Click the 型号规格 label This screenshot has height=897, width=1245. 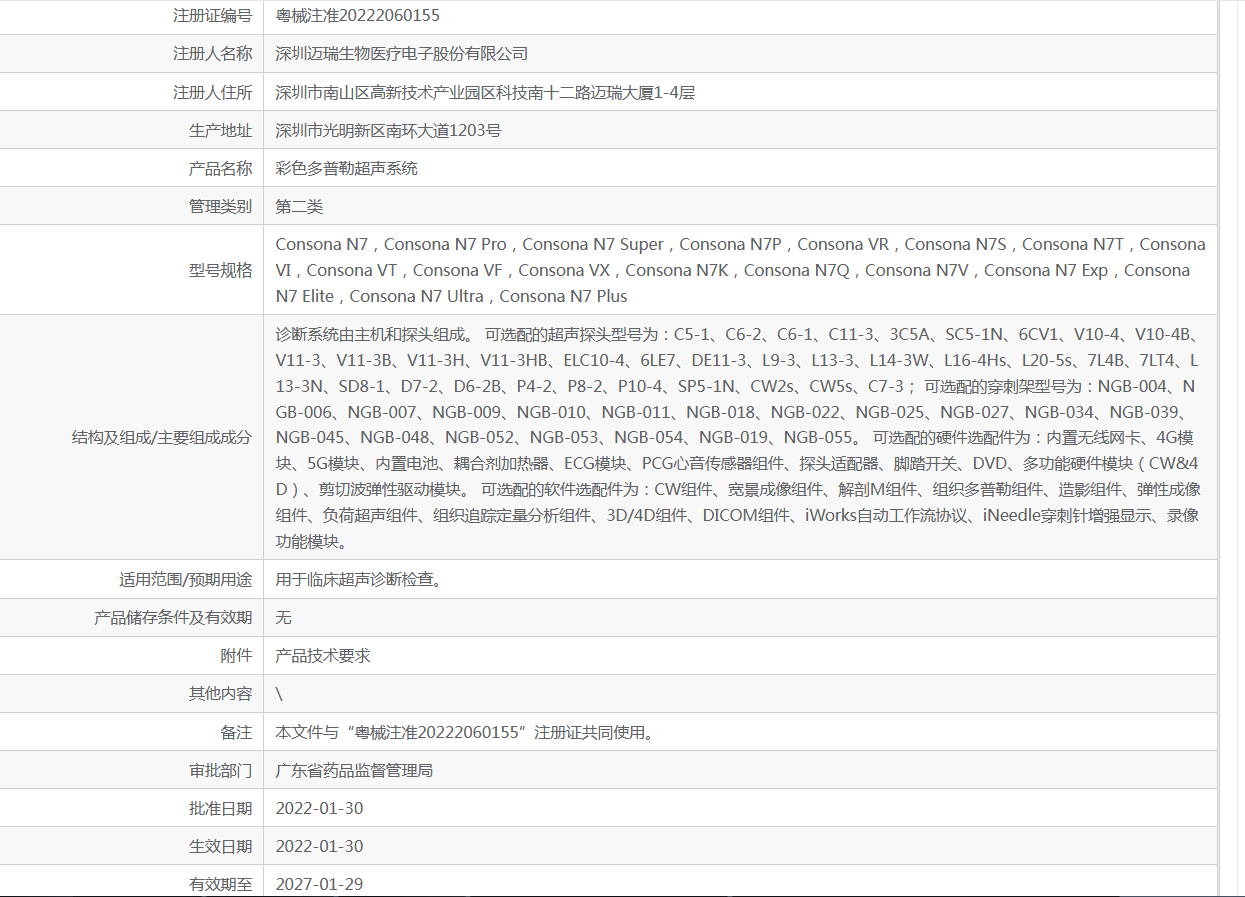click(x=220, y=270)
